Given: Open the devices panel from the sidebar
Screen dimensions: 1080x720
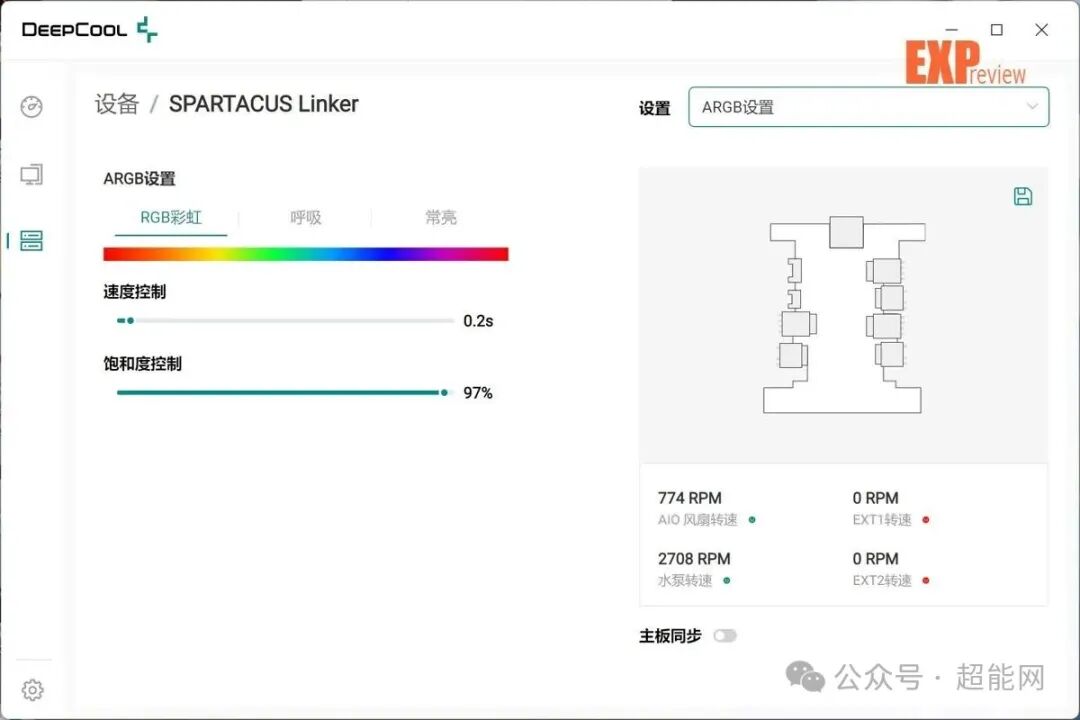Looking at the screenshot, I should click(31, 241).
